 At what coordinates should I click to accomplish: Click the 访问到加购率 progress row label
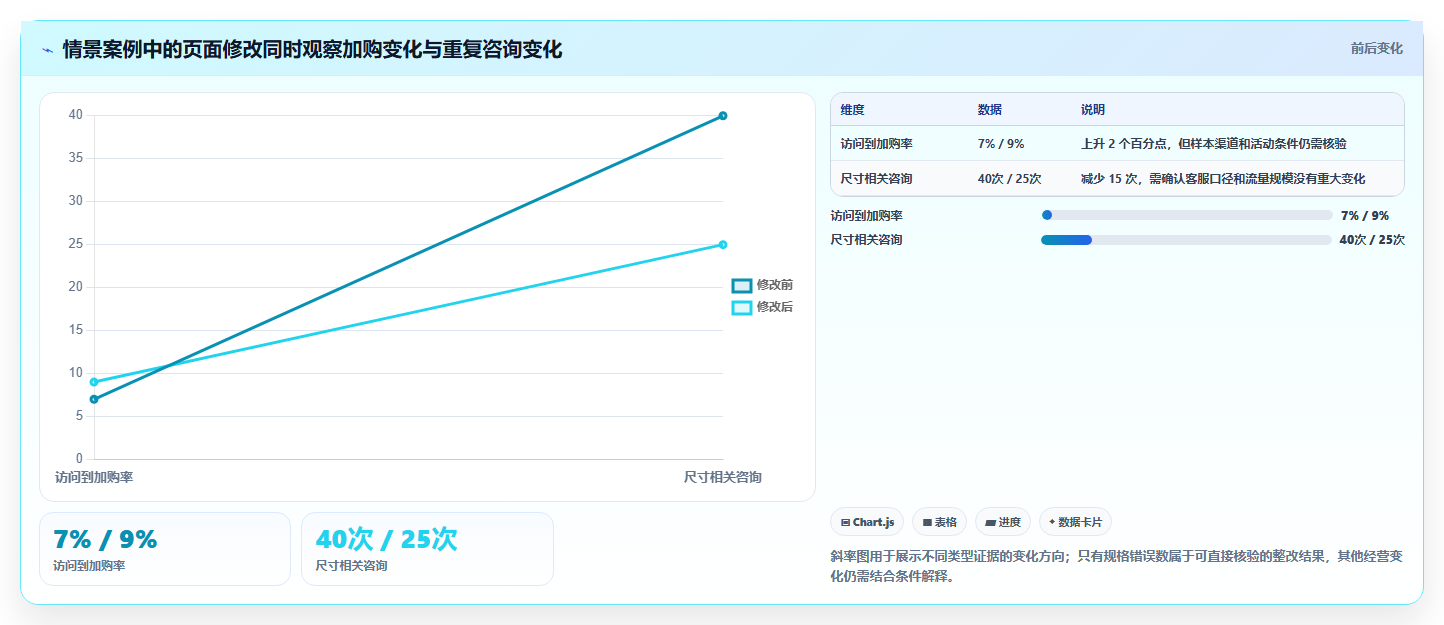click(866, 215)
